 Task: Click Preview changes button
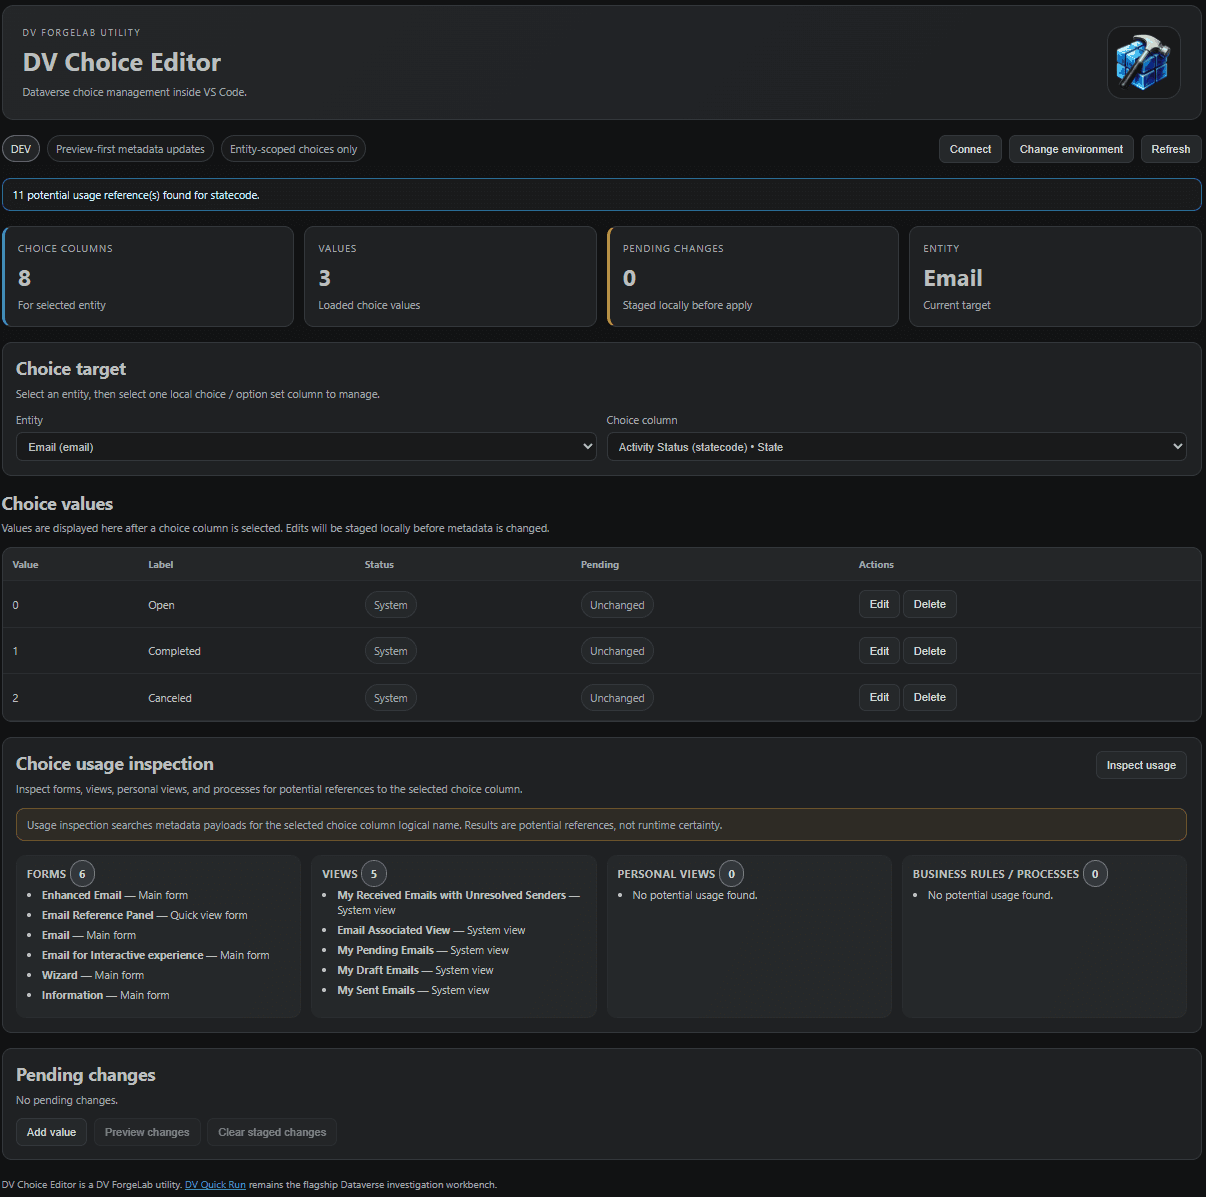coord(147,1132)
